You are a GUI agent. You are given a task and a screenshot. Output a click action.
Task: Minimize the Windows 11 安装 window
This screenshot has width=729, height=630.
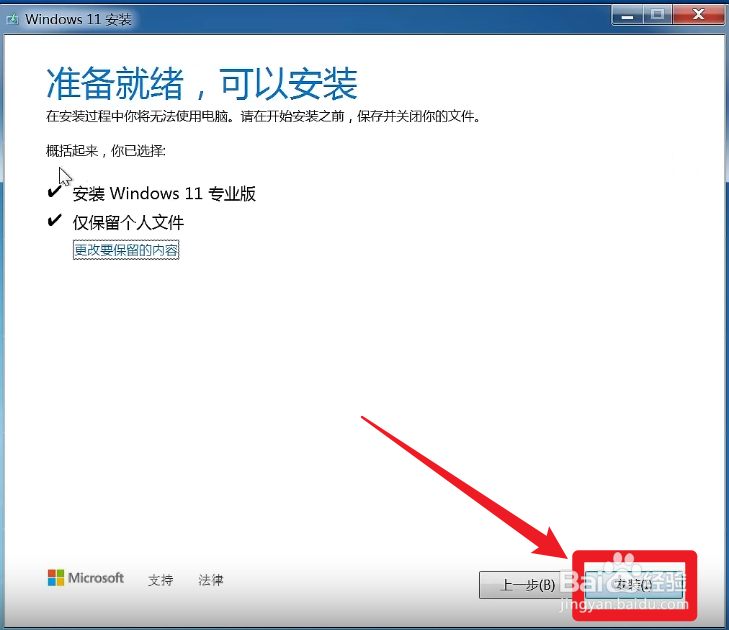[x=628, y=15]
